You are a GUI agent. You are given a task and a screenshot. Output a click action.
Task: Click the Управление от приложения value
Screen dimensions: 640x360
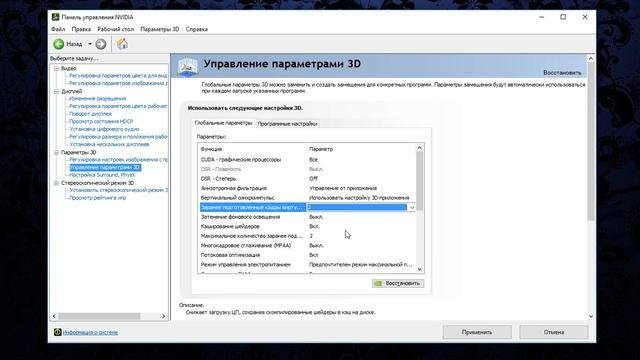click(343, 188)
